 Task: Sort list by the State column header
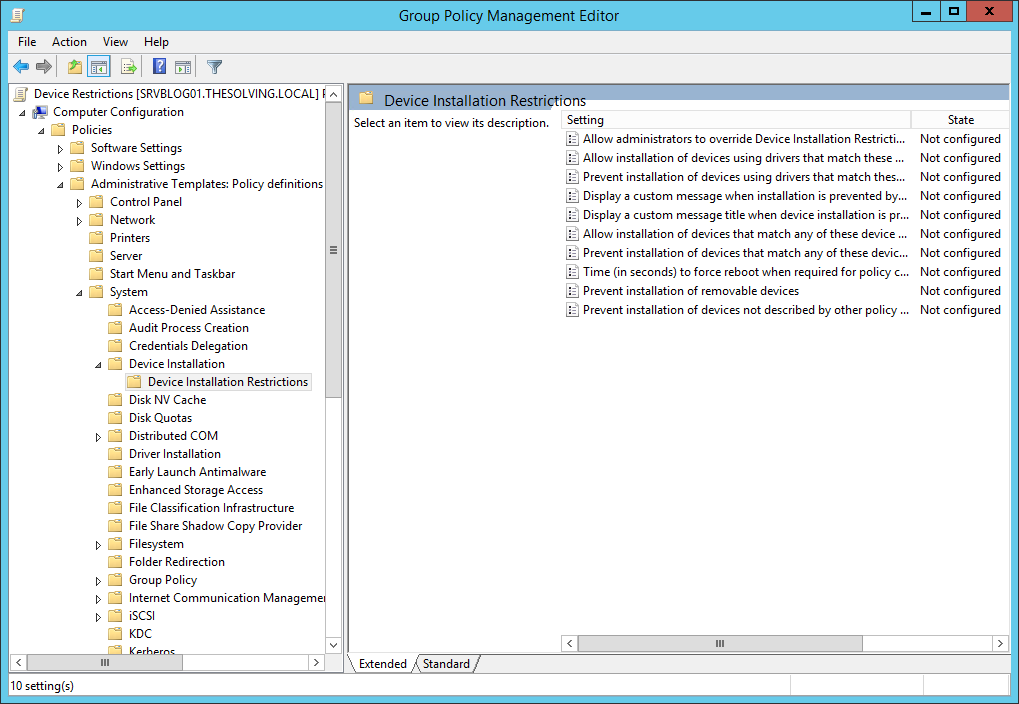point(960,120)
